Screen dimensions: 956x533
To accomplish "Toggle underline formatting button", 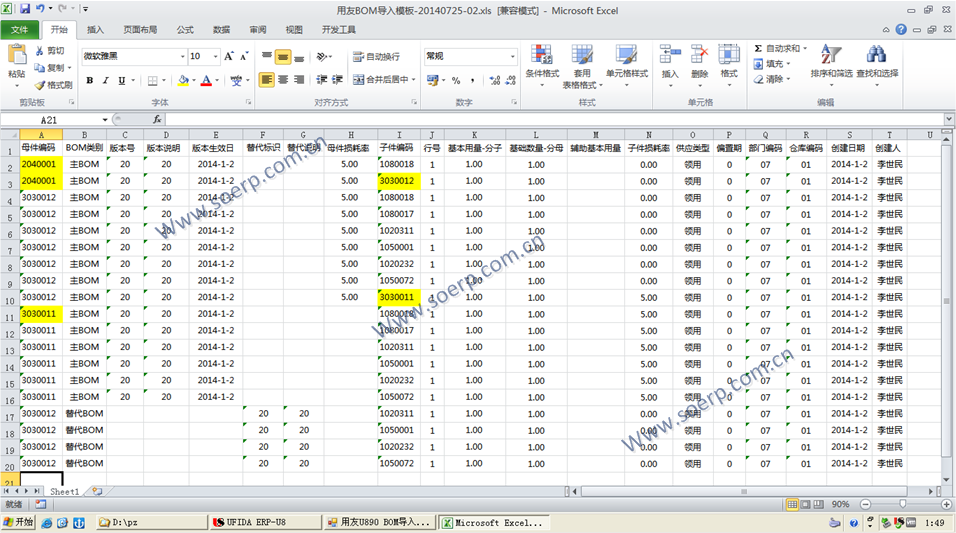I will (121, 80).
